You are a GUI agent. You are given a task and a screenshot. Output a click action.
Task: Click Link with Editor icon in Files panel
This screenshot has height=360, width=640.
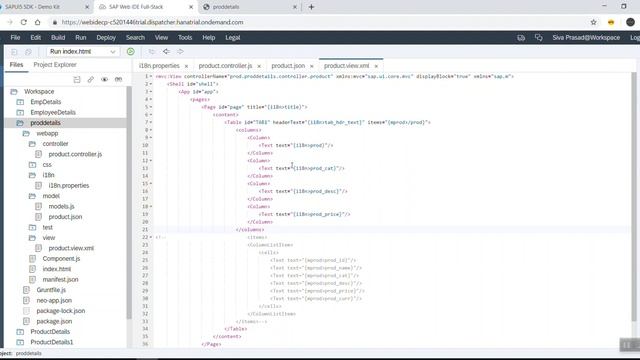click(x=91, y=79)
